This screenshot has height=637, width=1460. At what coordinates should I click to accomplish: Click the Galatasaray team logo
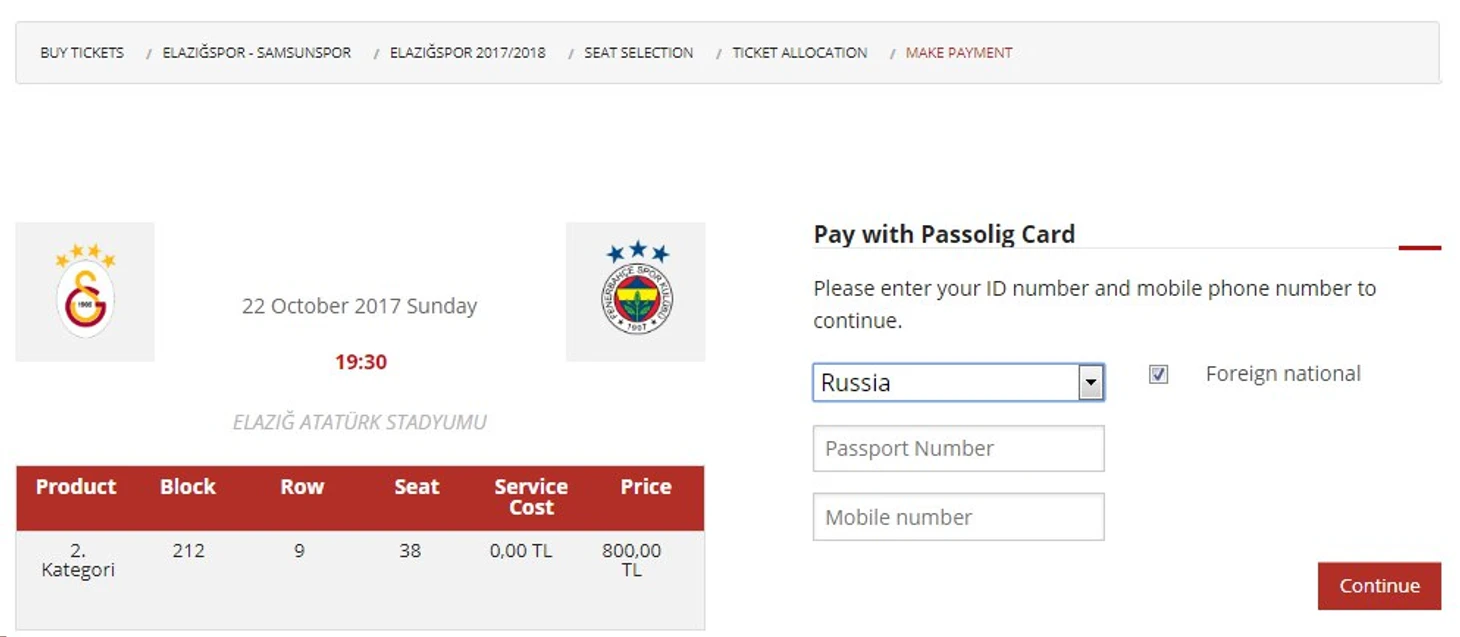click(x=85, y=292)
